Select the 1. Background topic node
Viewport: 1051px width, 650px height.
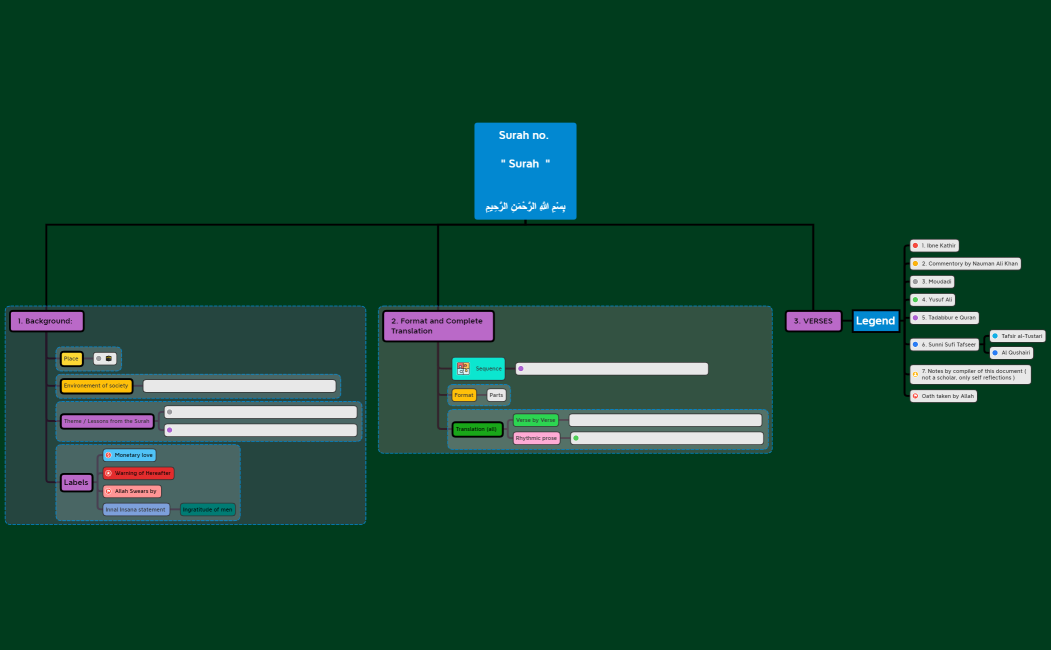click(x=47, y=321)
